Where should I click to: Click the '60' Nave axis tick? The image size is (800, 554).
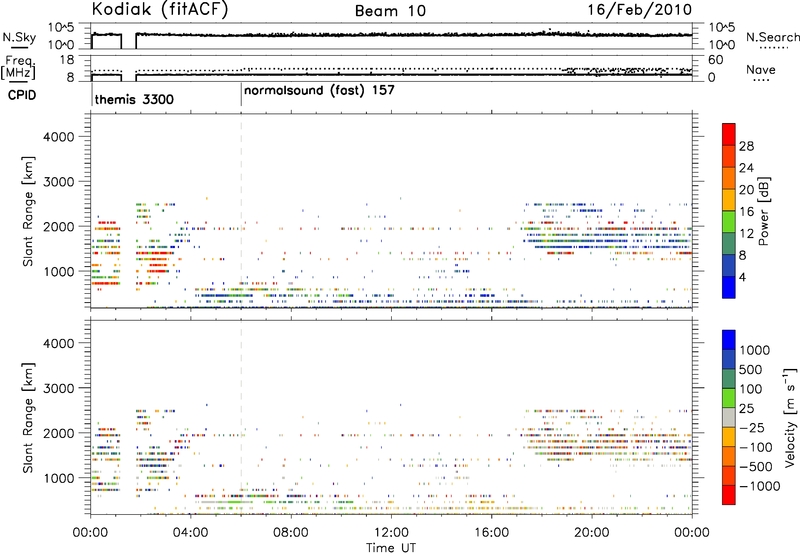(x=716, y=60)
